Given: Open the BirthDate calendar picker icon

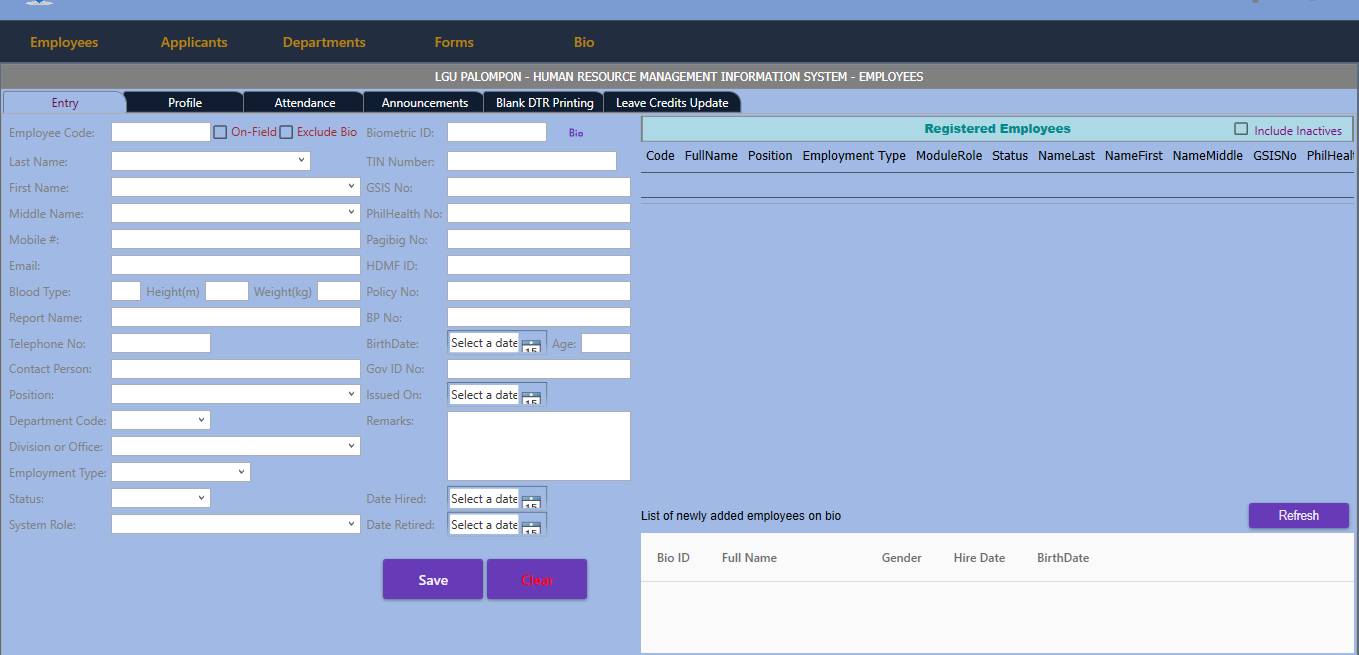Looking at the screenshot, I should click(532, 345).
